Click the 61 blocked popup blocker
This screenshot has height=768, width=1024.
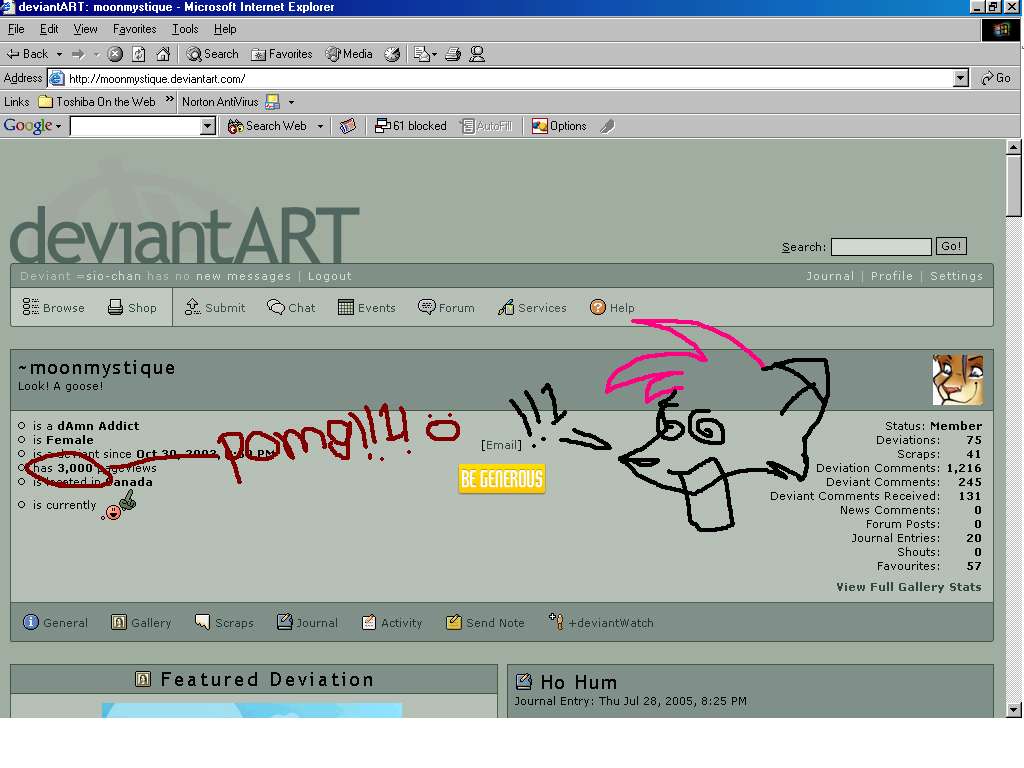tap(411, 126)
